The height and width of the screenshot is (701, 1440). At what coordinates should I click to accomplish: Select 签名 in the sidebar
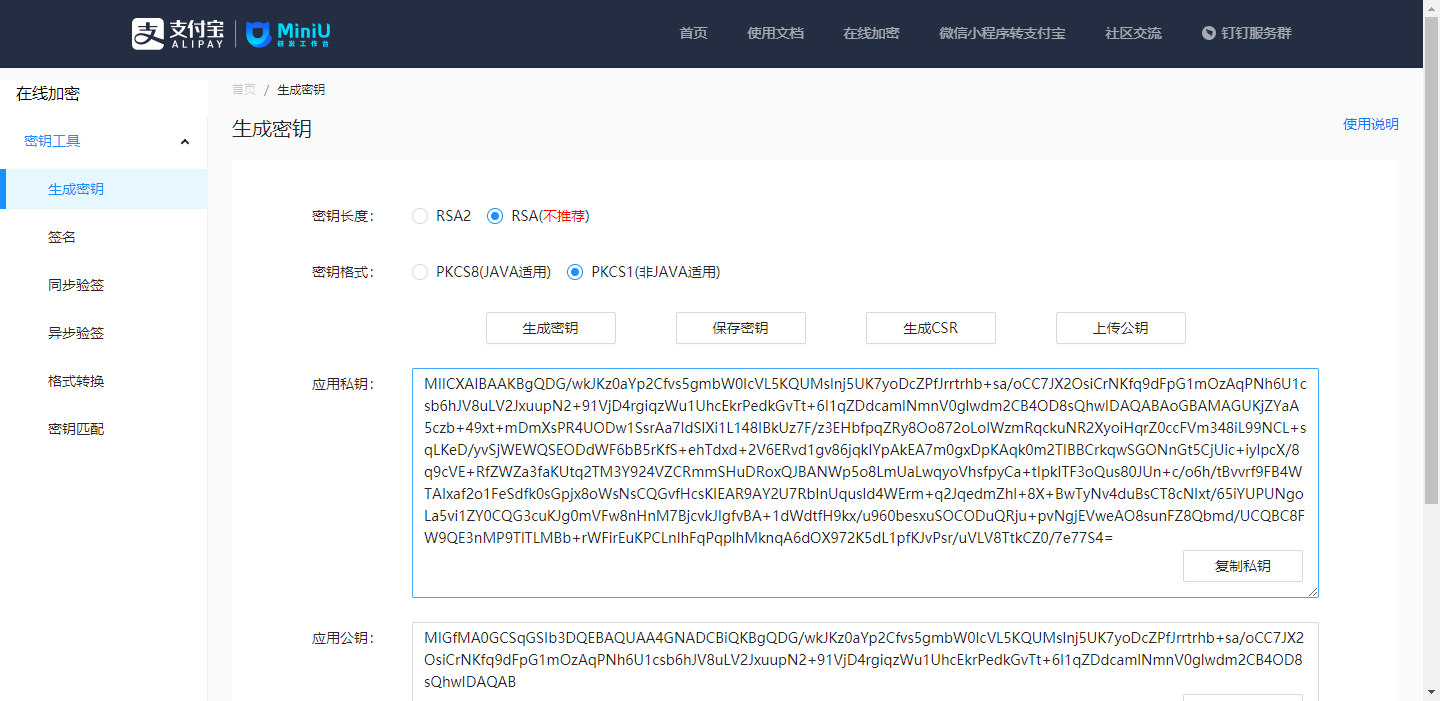click(x=62, y=237)
